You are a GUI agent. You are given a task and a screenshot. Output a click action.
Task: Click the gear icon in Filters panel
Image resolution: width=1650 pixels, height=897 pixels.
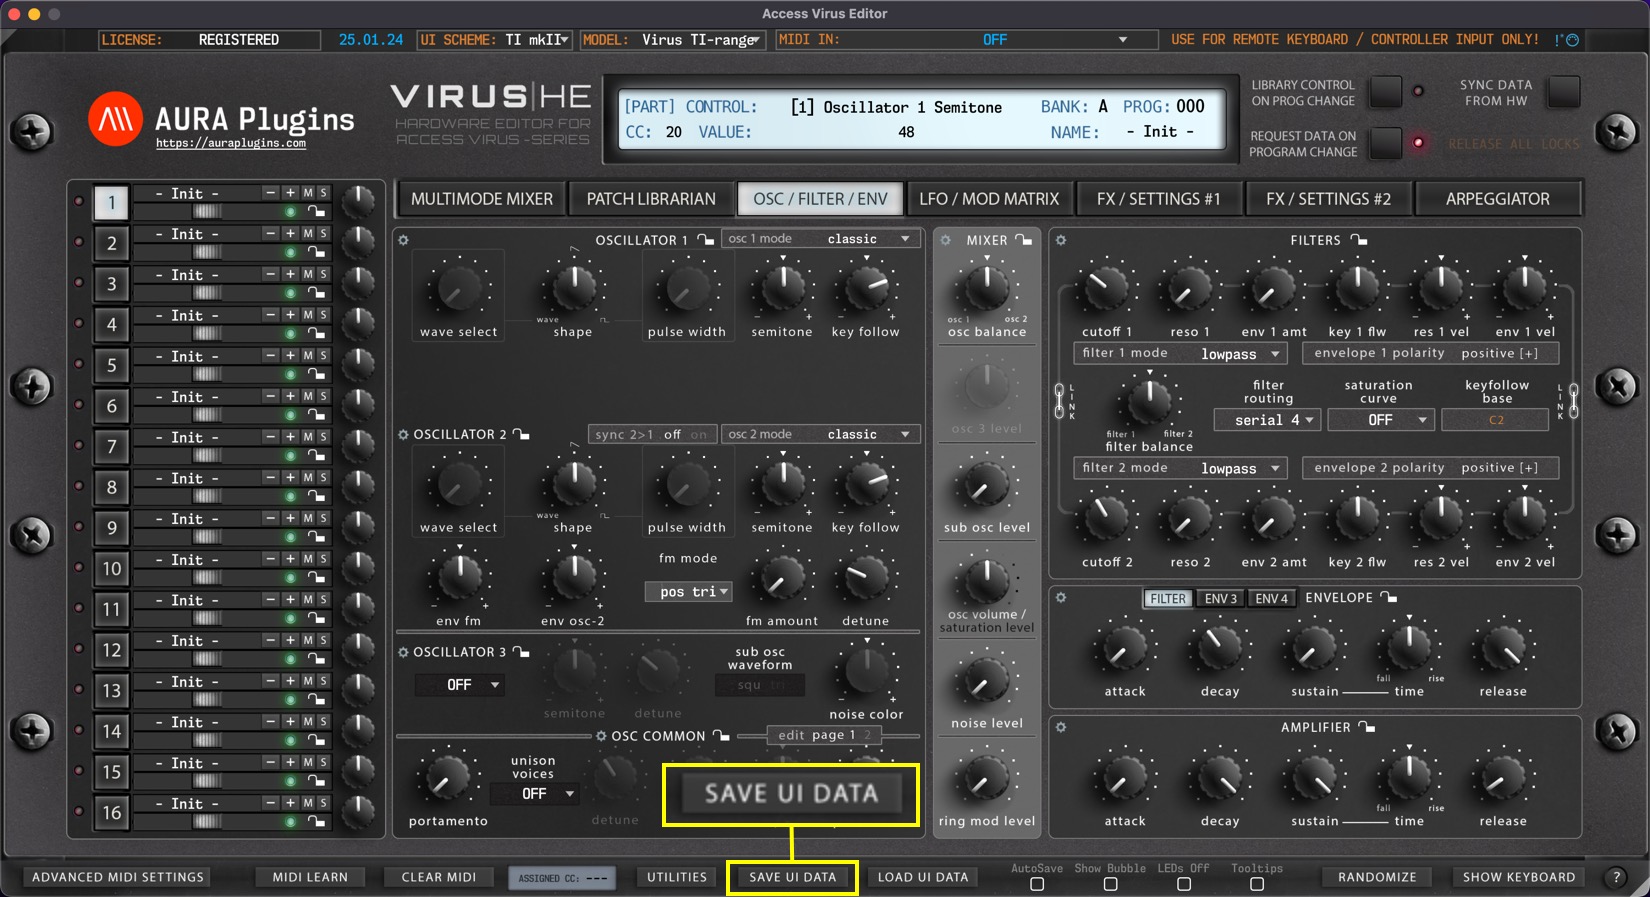1061,241
